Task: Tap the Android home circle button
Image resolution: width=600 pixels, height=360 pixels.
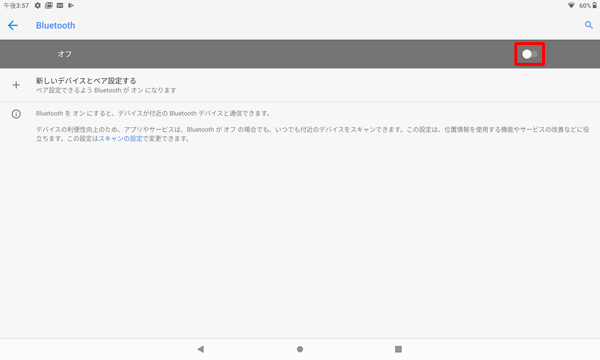Action: pos(300,349)
